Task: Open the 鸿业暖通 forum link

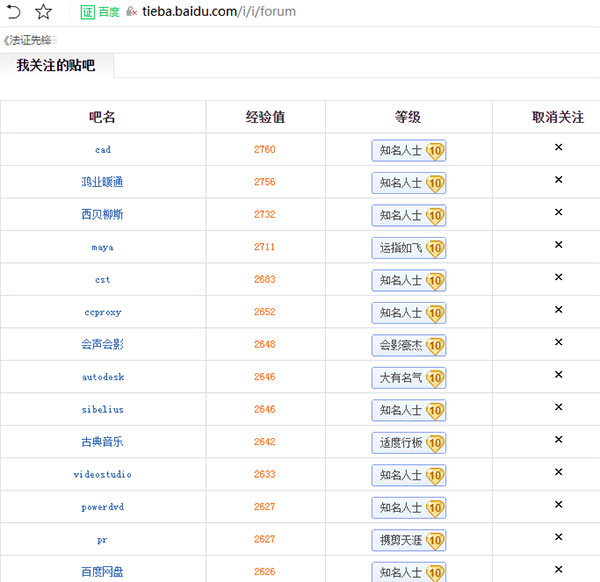Action: coord(102,182)
